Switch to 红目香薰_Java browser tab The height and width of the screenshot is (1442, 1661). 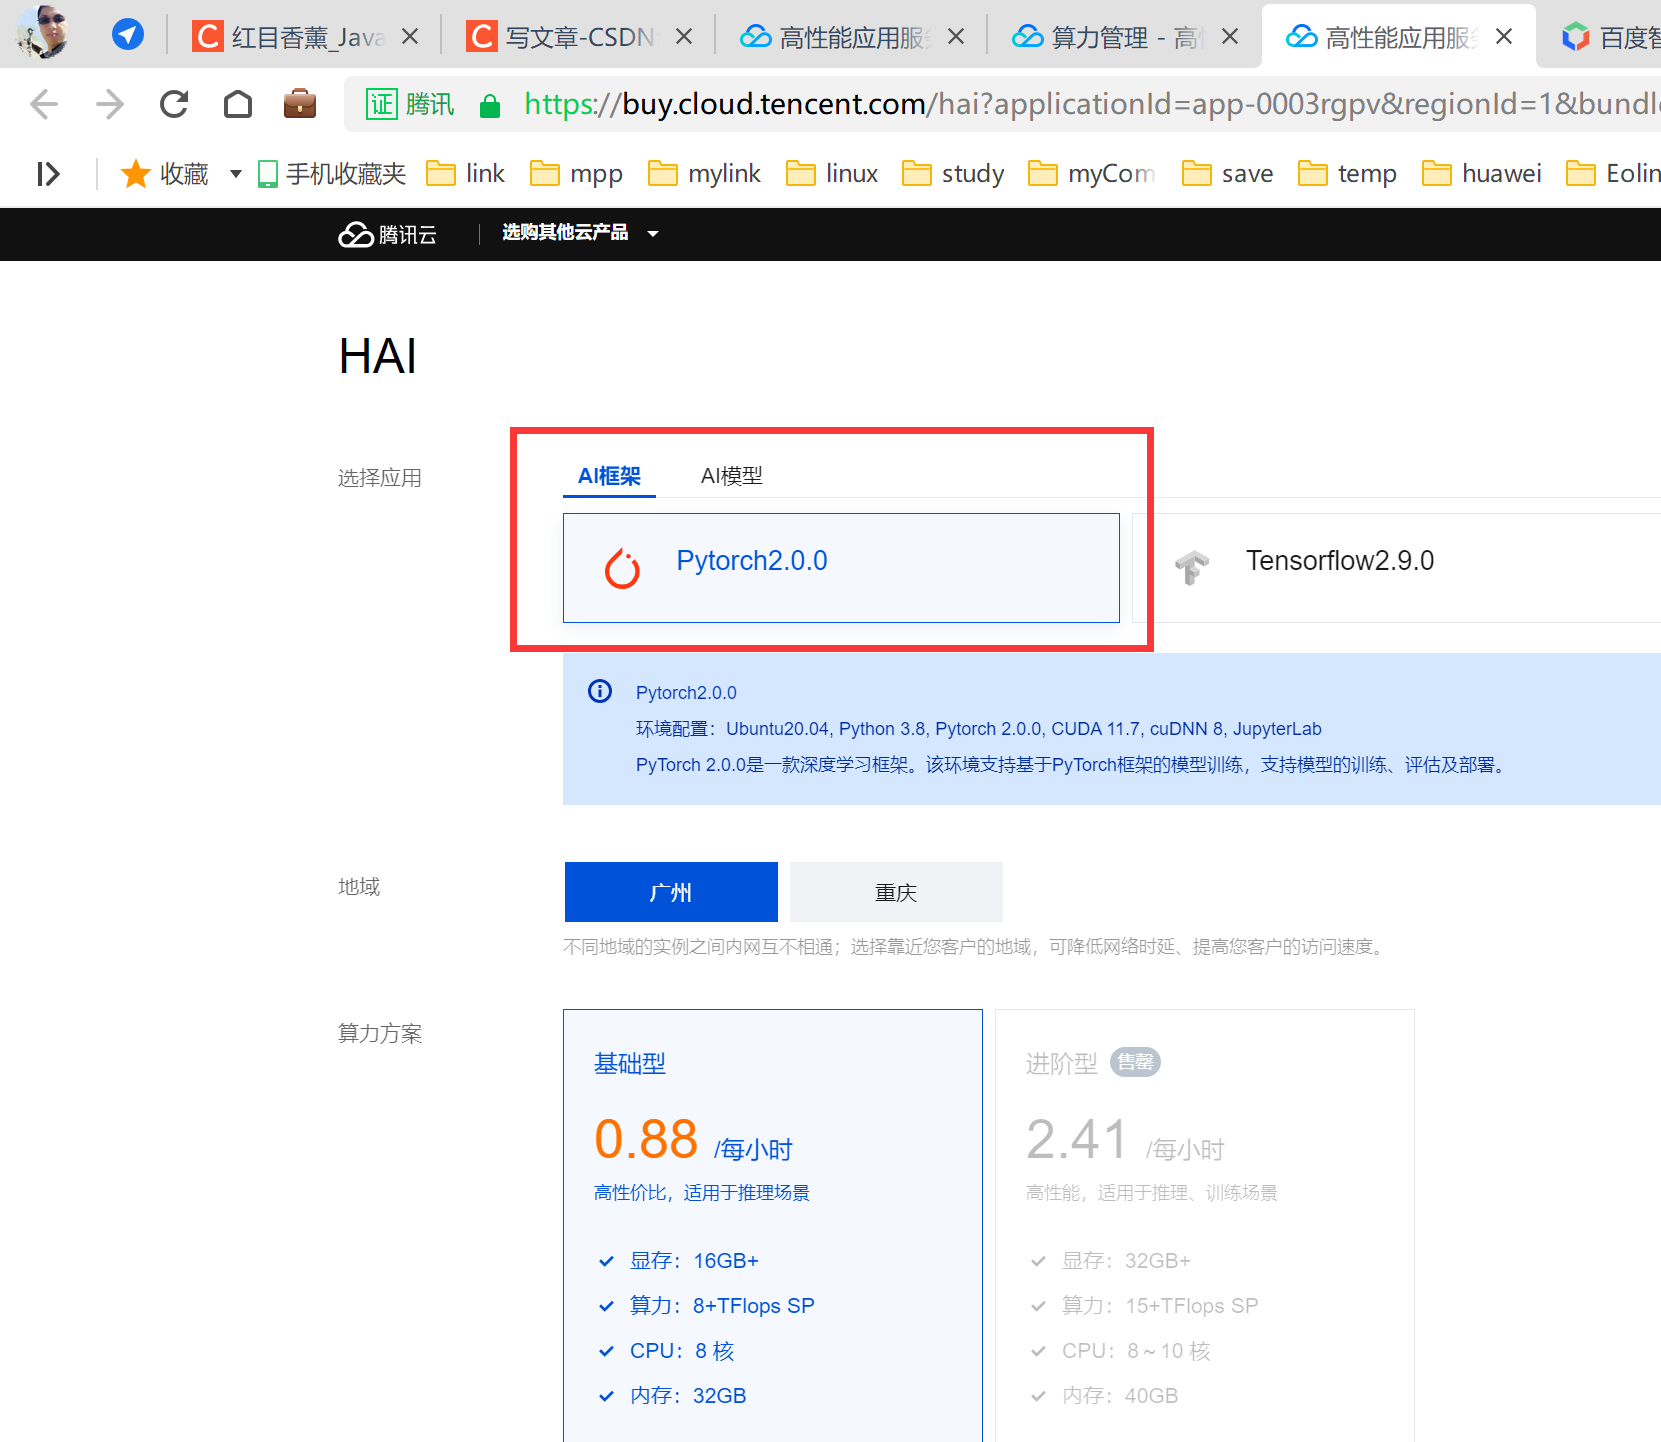pos(306,37)
